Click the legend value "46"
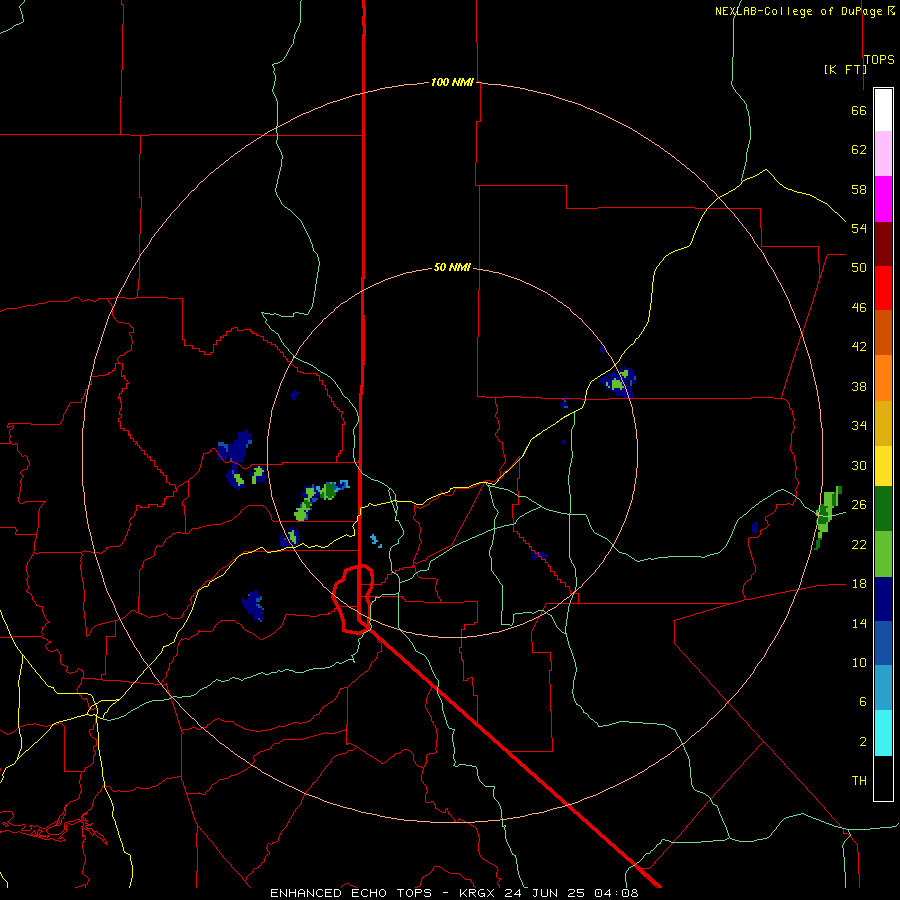Screen dimensions: 900x900 click(859, 308)
